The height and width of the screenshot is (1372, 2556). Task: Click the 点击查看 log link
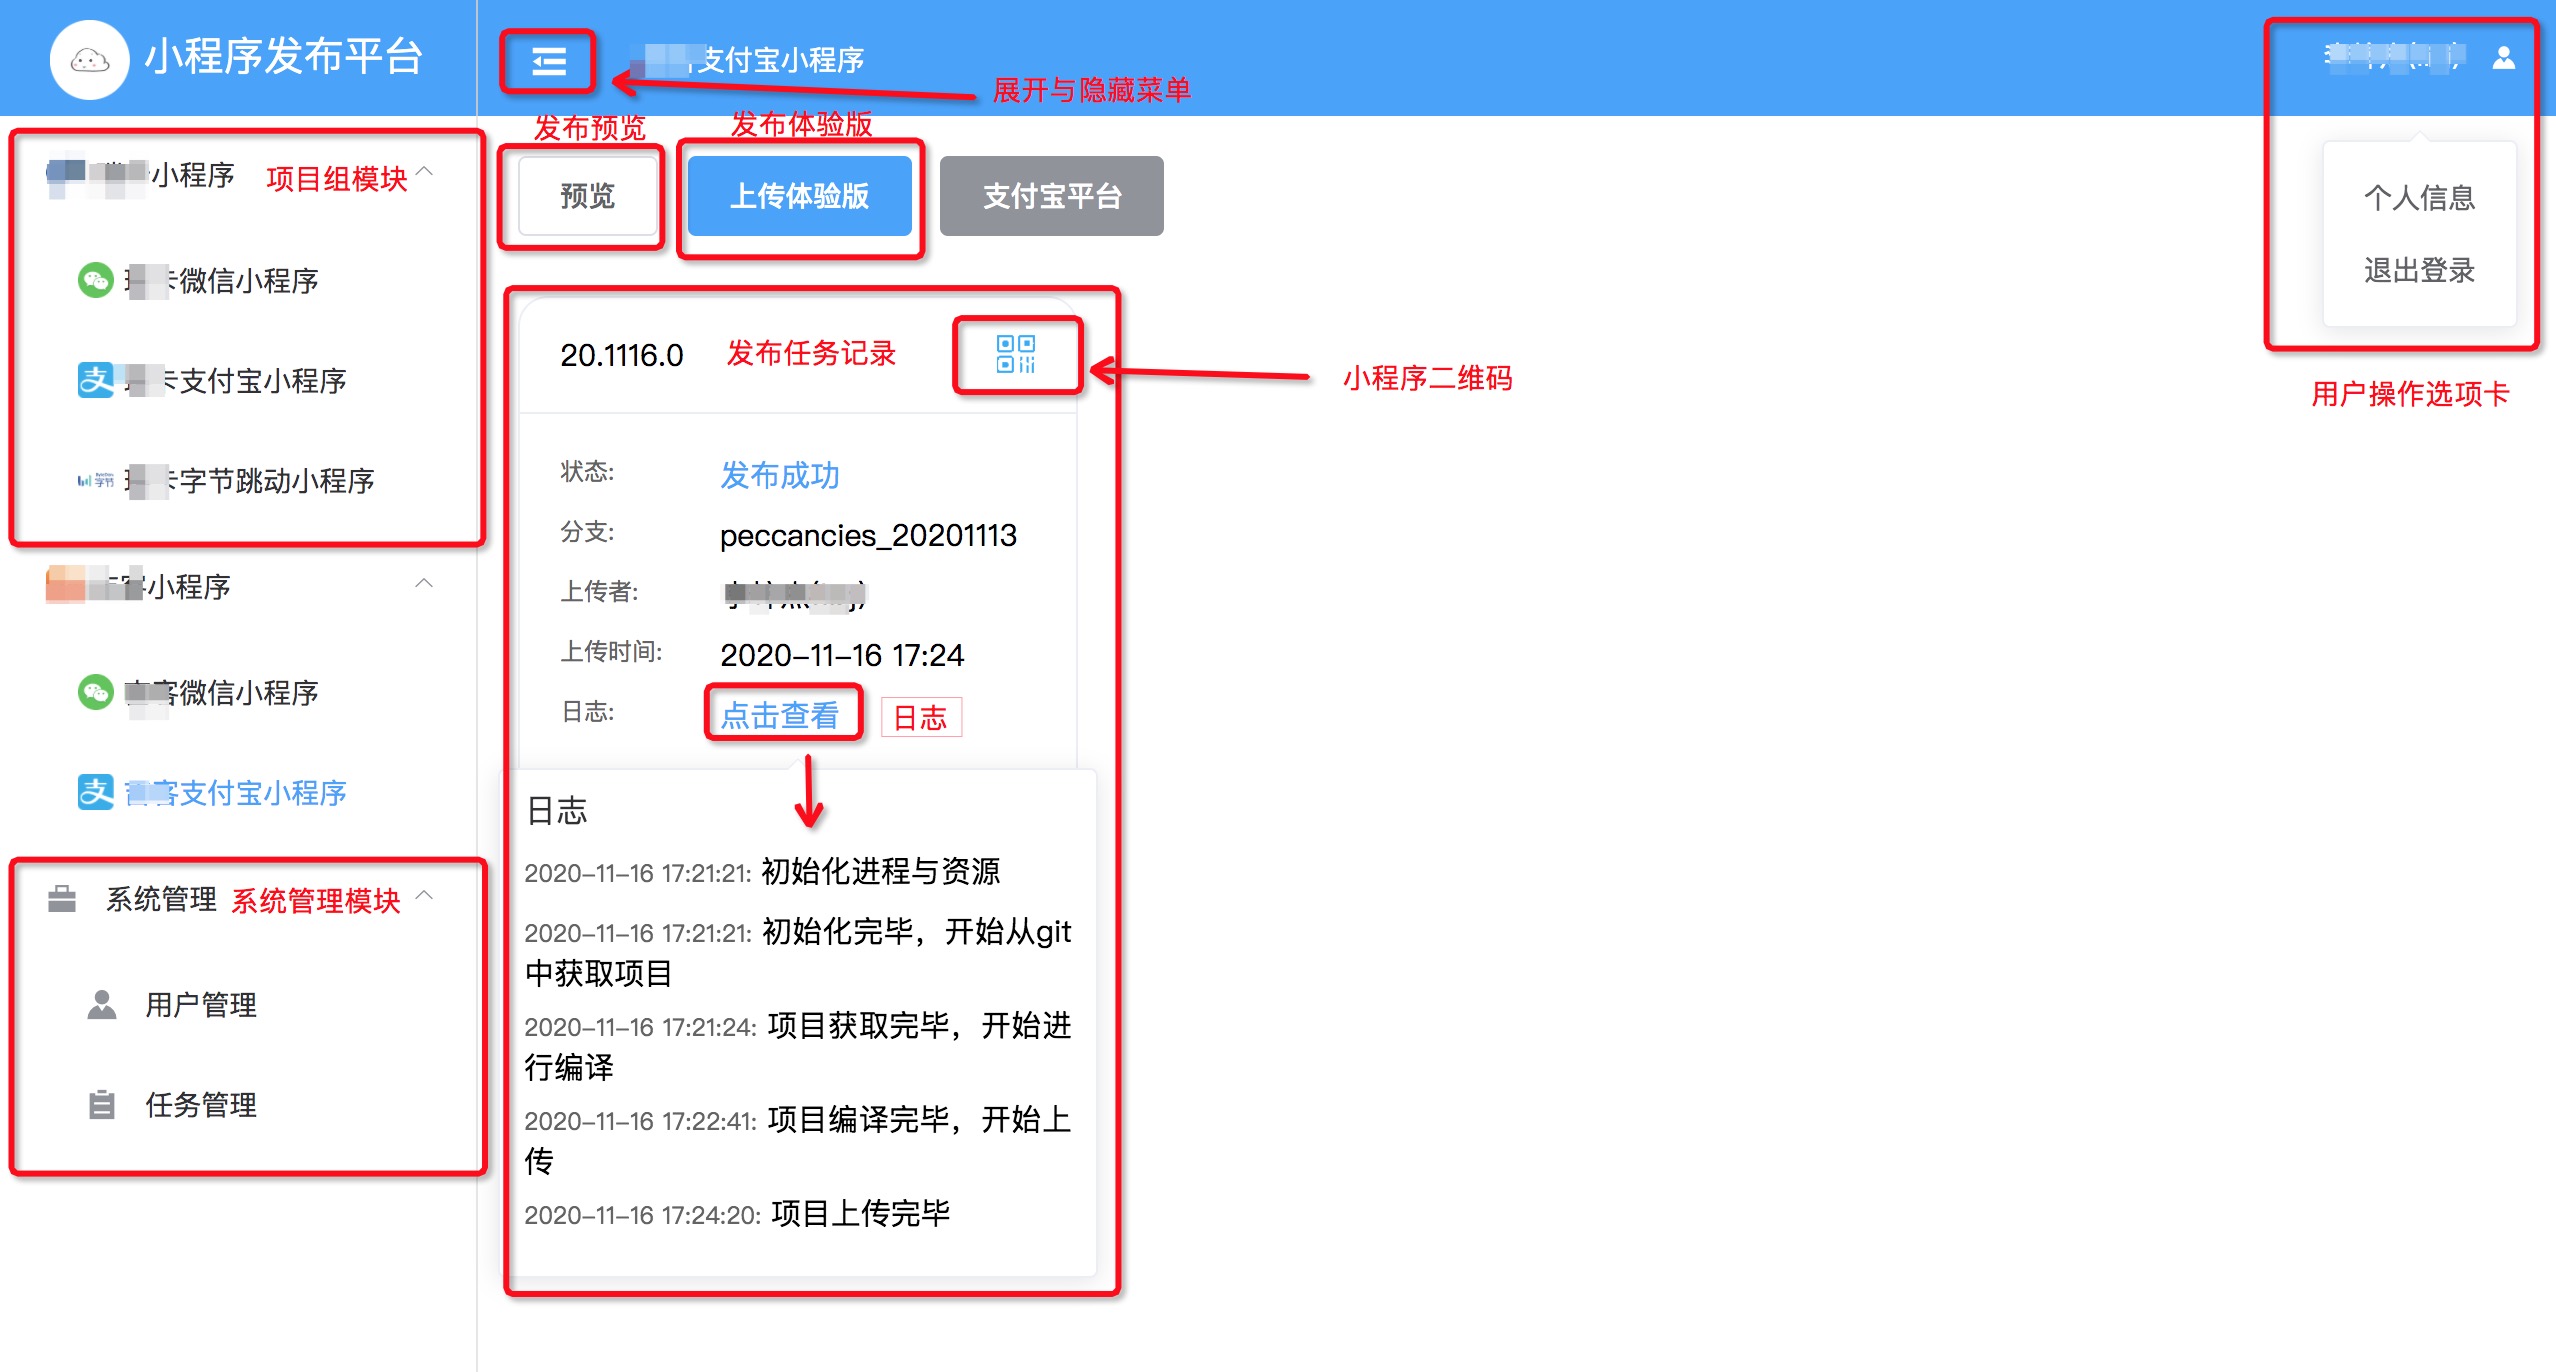tap(780, 715)
